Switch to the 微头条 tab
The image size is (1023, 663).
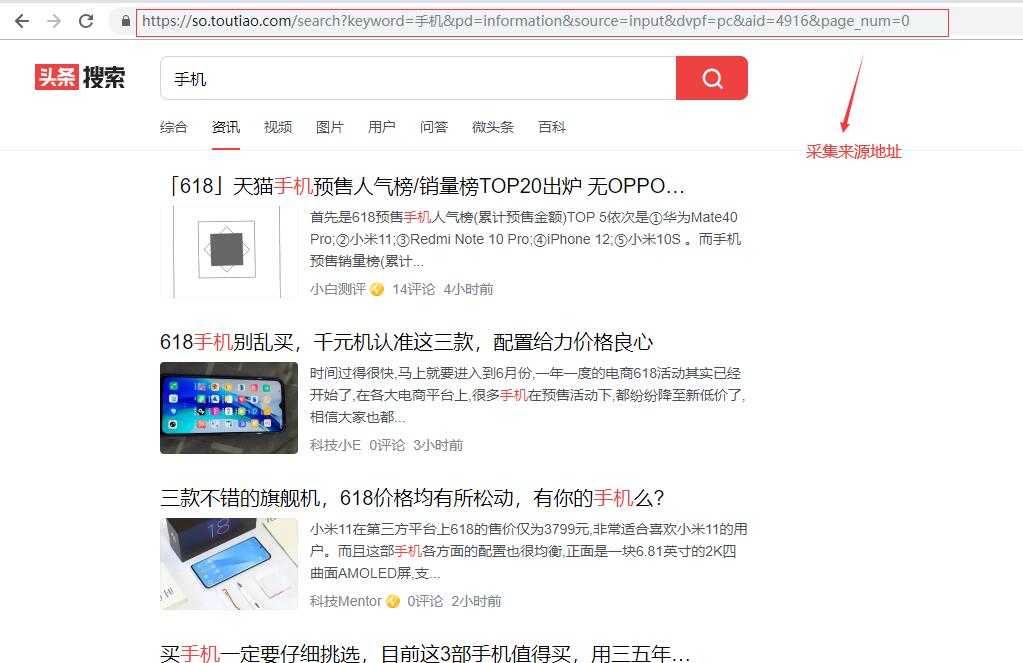click(493, 127)
